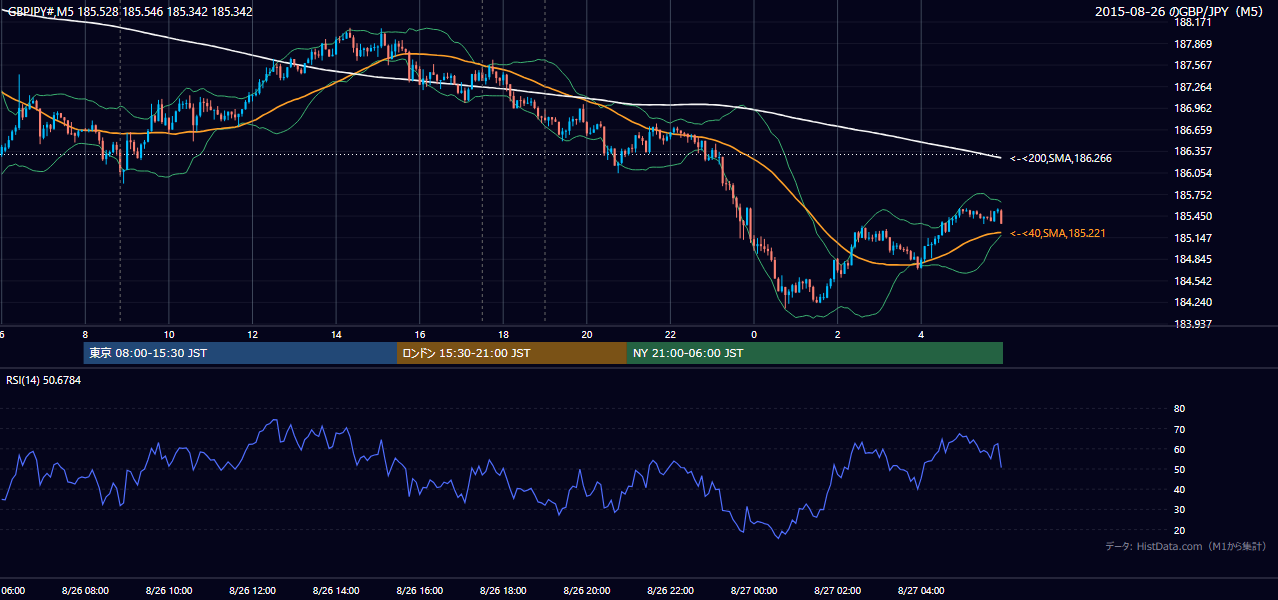
Task: Click the 184.240 price axis label
Action: coord(1193,302)
